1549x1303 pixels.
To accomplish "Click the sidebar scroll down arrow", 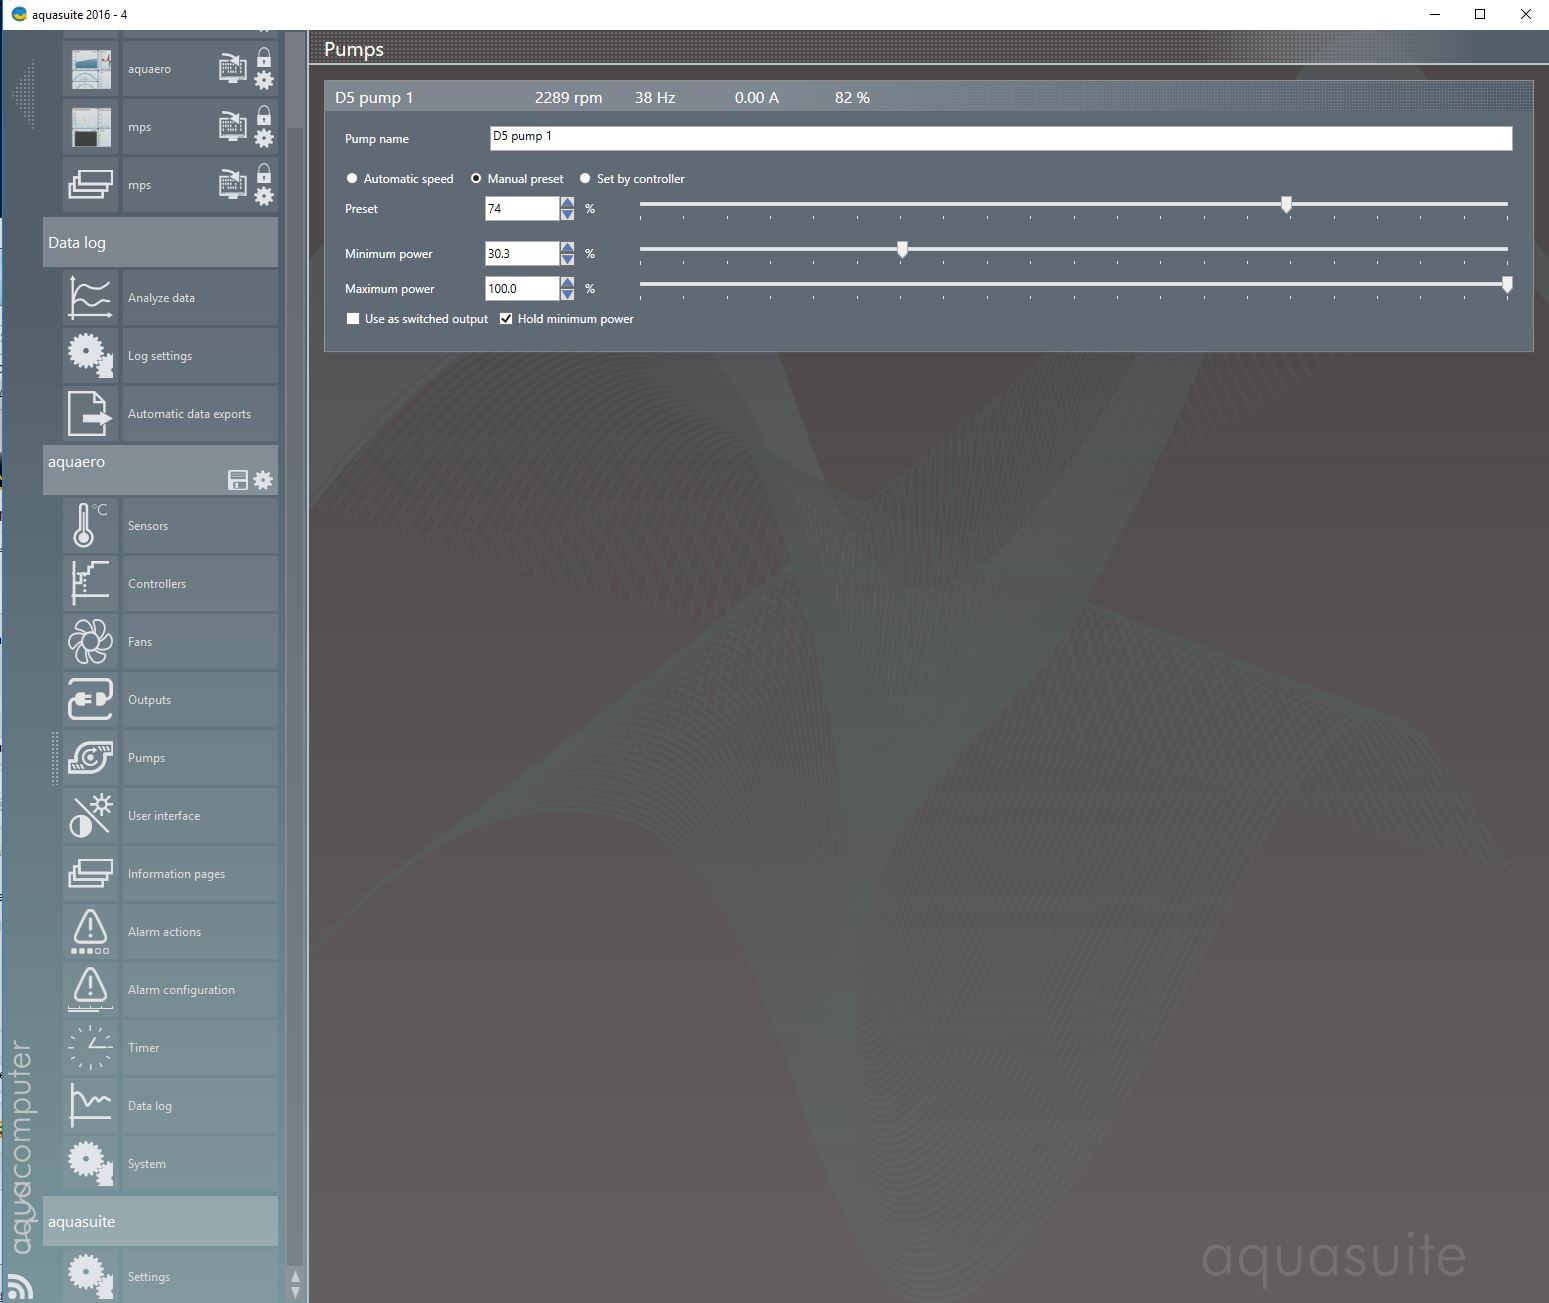I will (x=295, y=1292).
